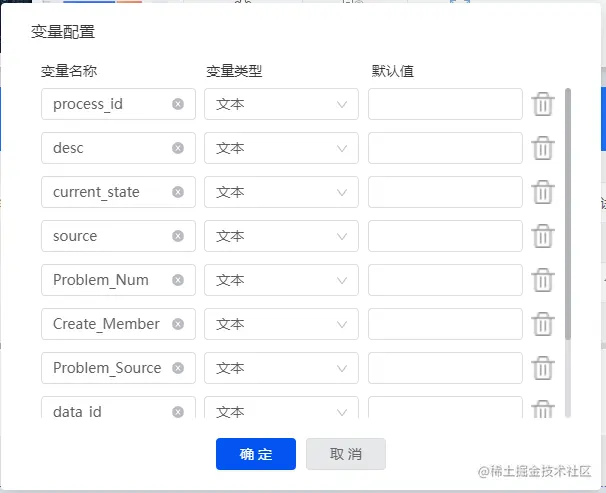Delete the process_id variable row

(543, 104)
